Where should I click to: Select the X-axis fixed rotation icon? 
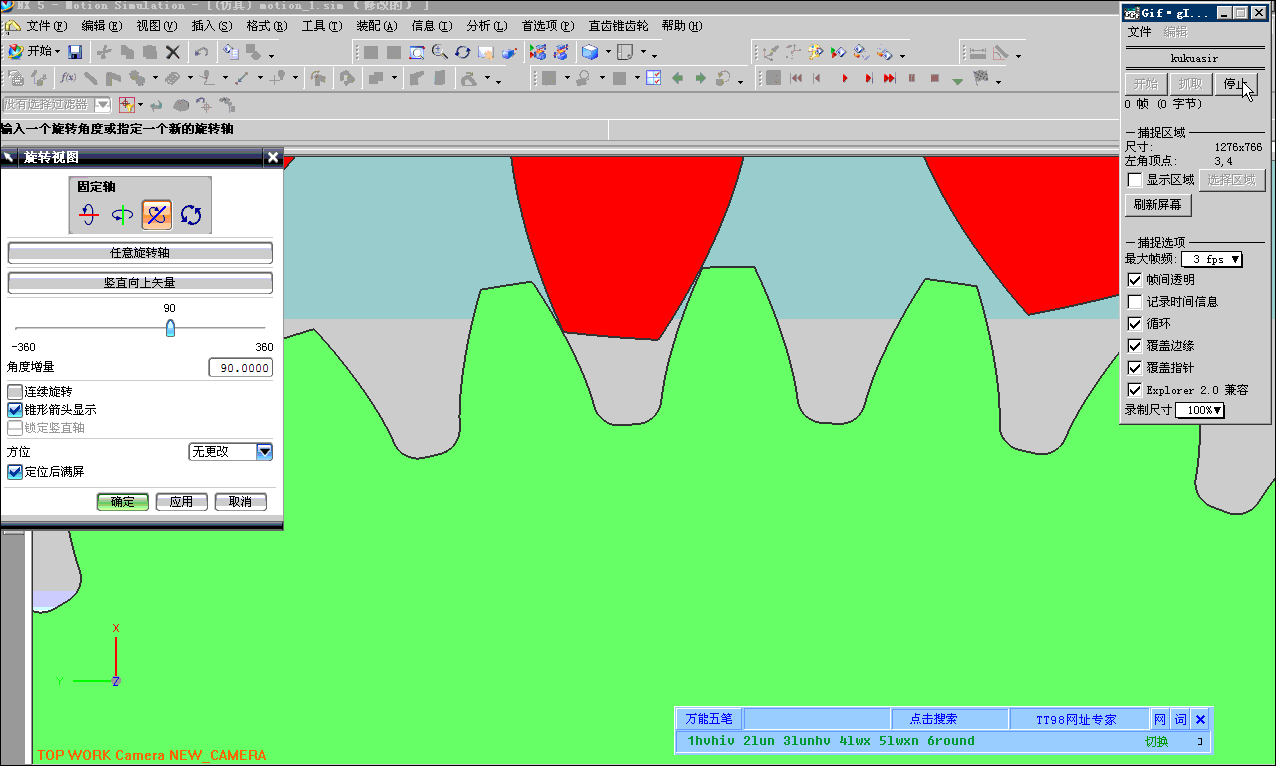coord(89,213)
